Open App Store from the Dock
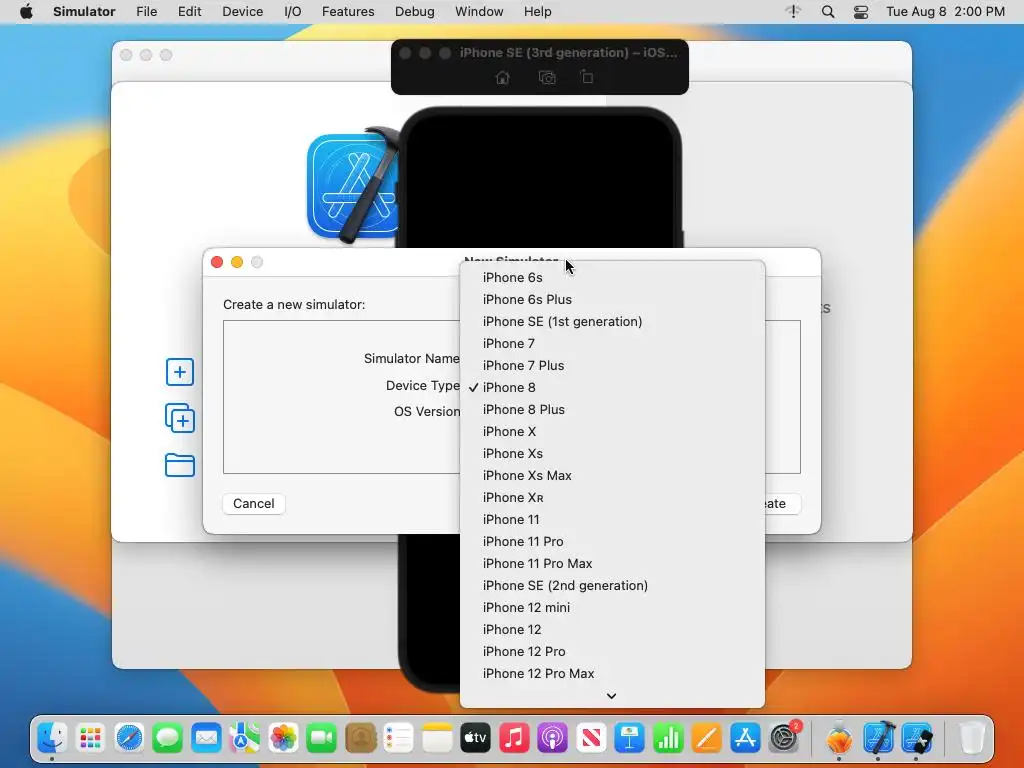 pos(745,739)
